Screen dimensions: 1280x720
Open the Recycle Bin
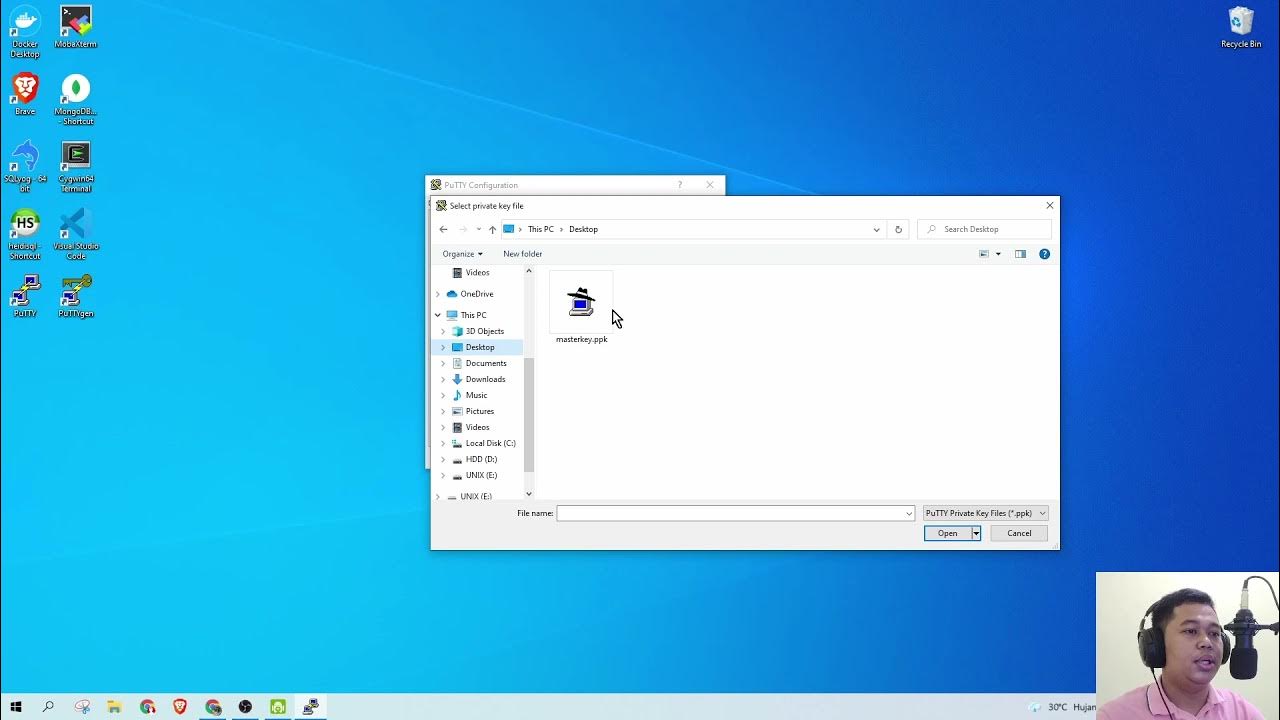[1241, 28]
